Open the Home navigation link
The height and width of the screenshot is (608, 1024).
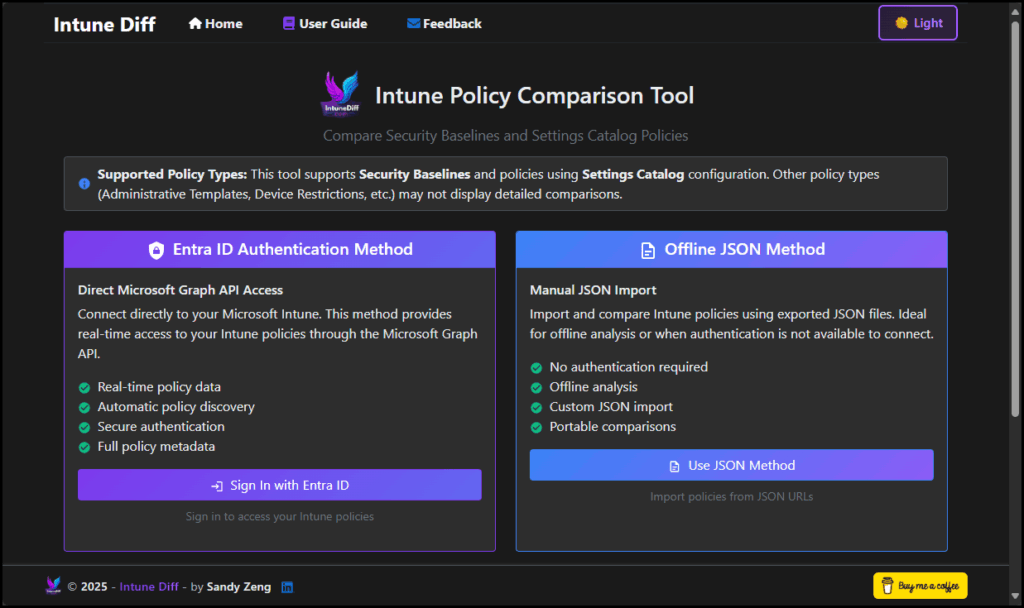[216, 24]
